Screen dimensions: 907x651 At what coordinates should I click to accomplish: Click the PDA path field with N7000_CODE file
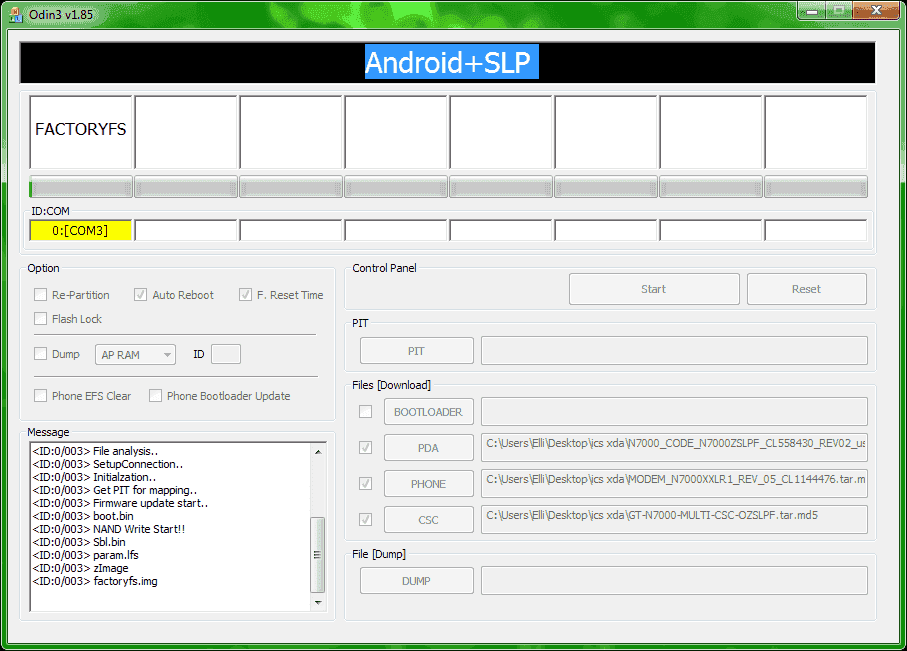pos(674,447)
